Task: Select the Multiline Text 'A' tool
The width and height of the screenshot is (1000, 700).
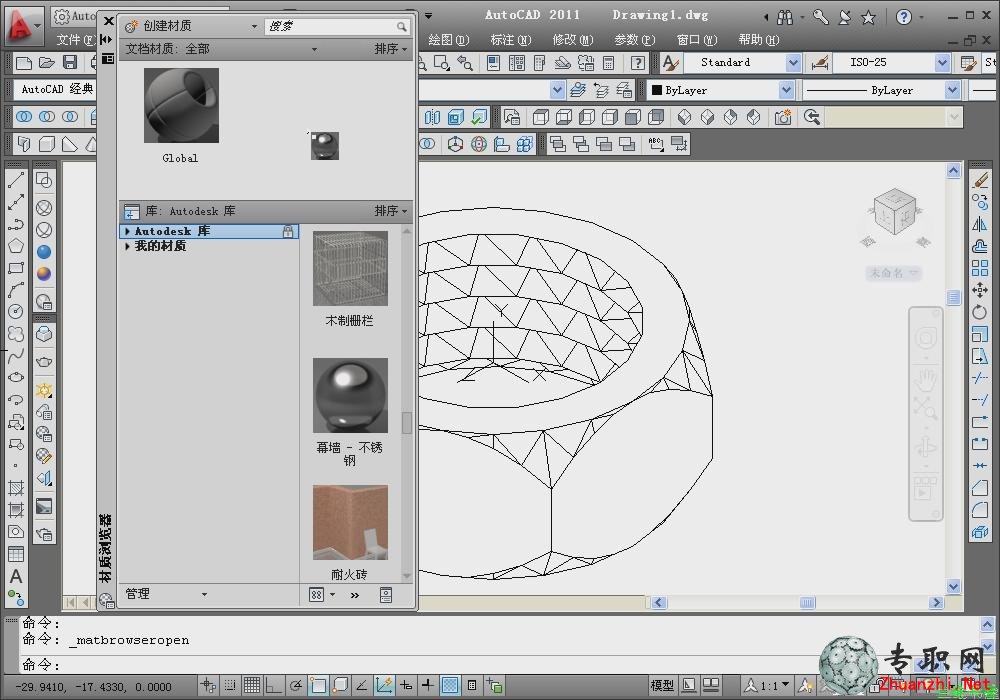Action: pos(16,576)
